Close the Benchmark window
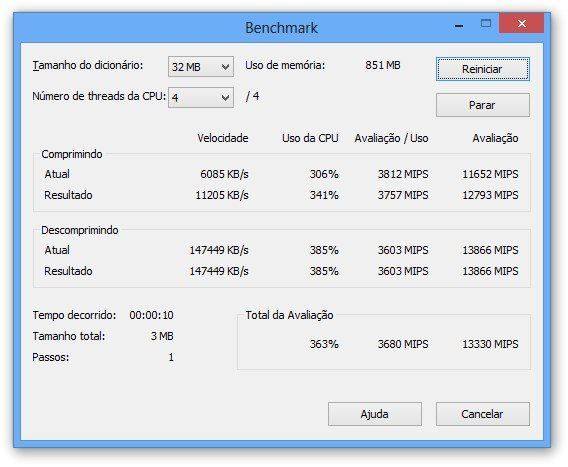The width and height of the screenshot is (568, 467). 522,24
